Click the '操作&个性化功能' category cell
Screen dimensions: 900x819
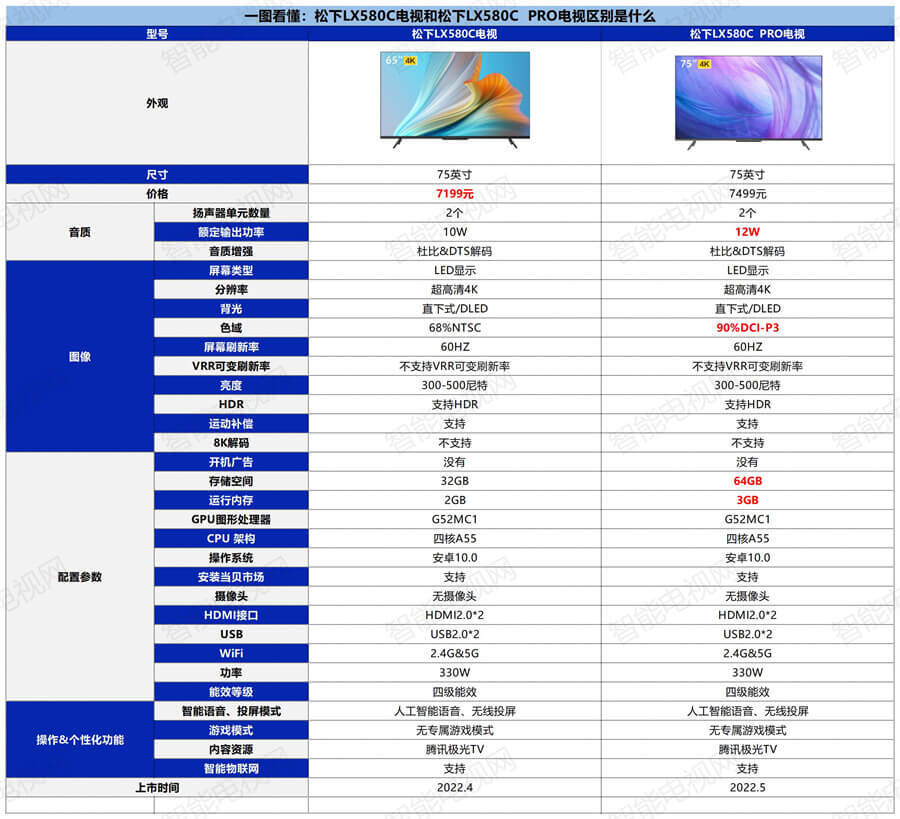click(x=80, y=739)
